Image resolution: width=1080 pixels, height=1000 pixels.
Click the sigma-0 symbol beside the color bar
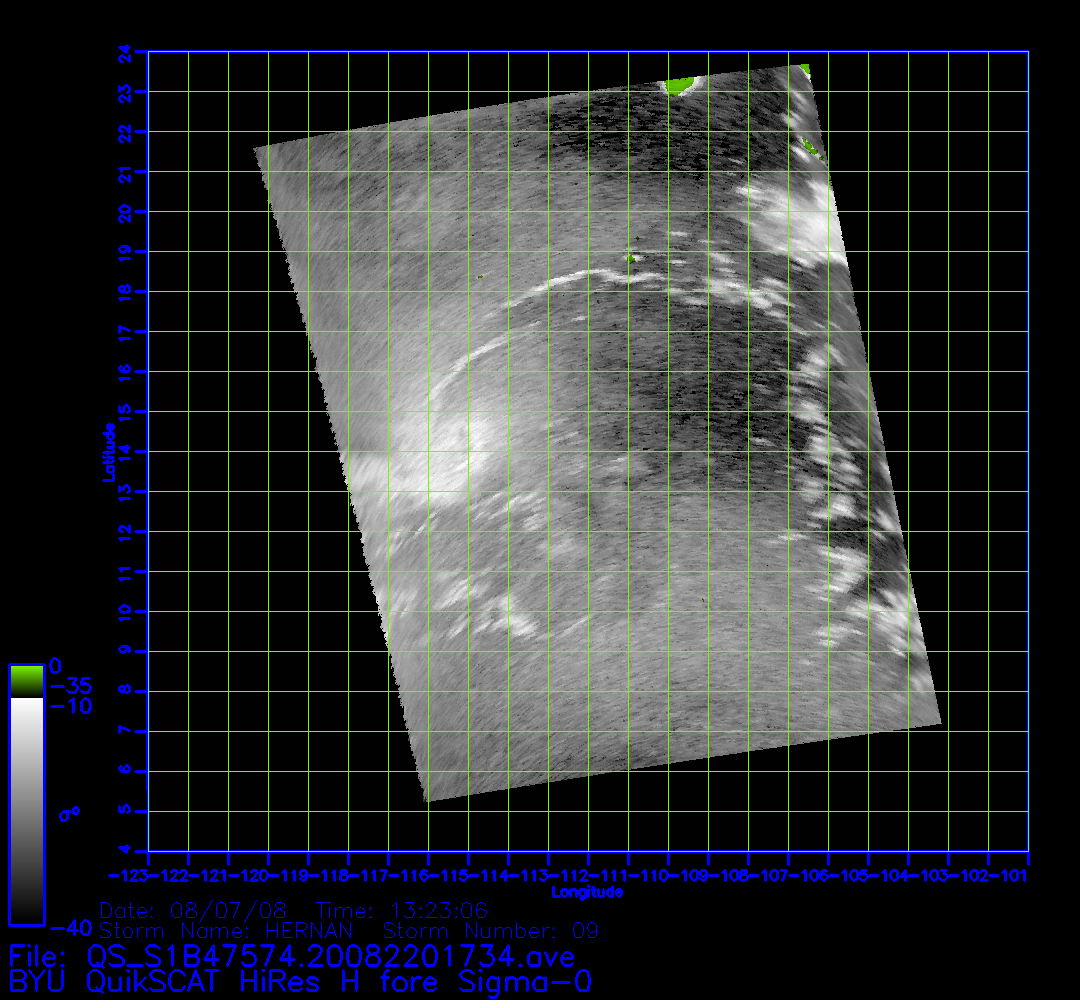point(69,813)
